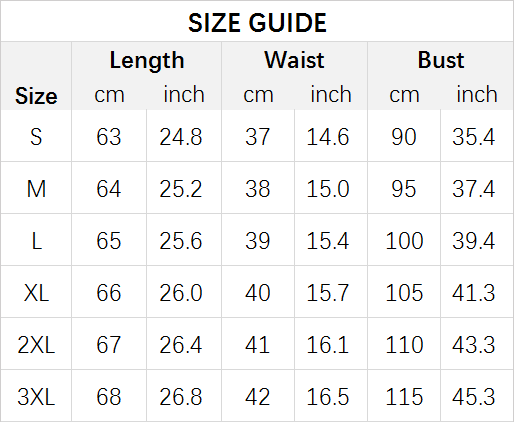Select the XL size row label
Image resolution: width=515 pixels, height=423 pixels.
(x=36, y=293)
